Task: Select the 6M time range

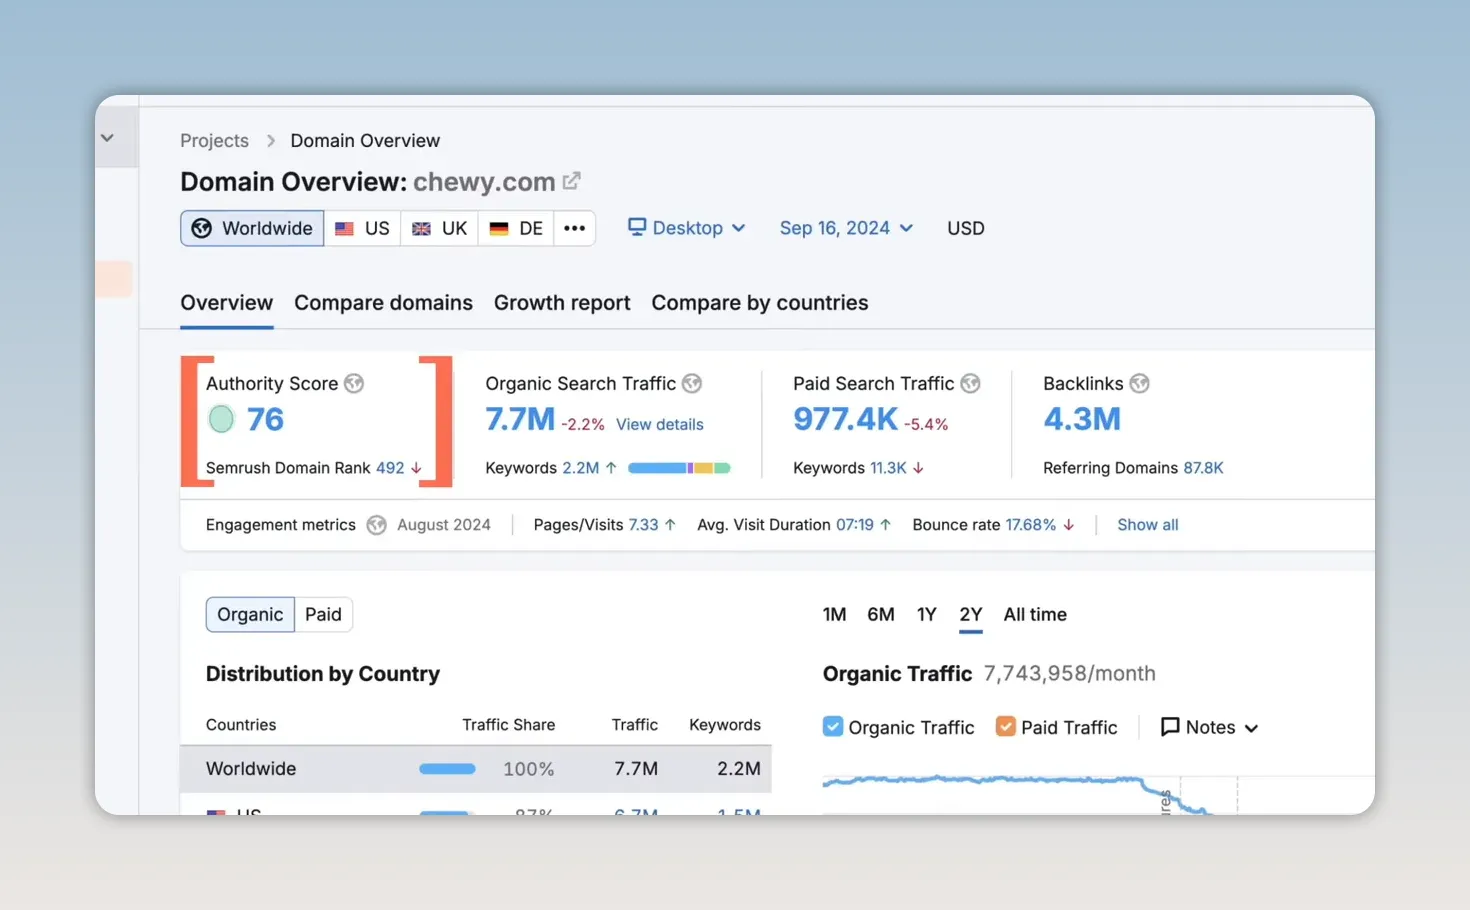Action: [x=881, y=614]
